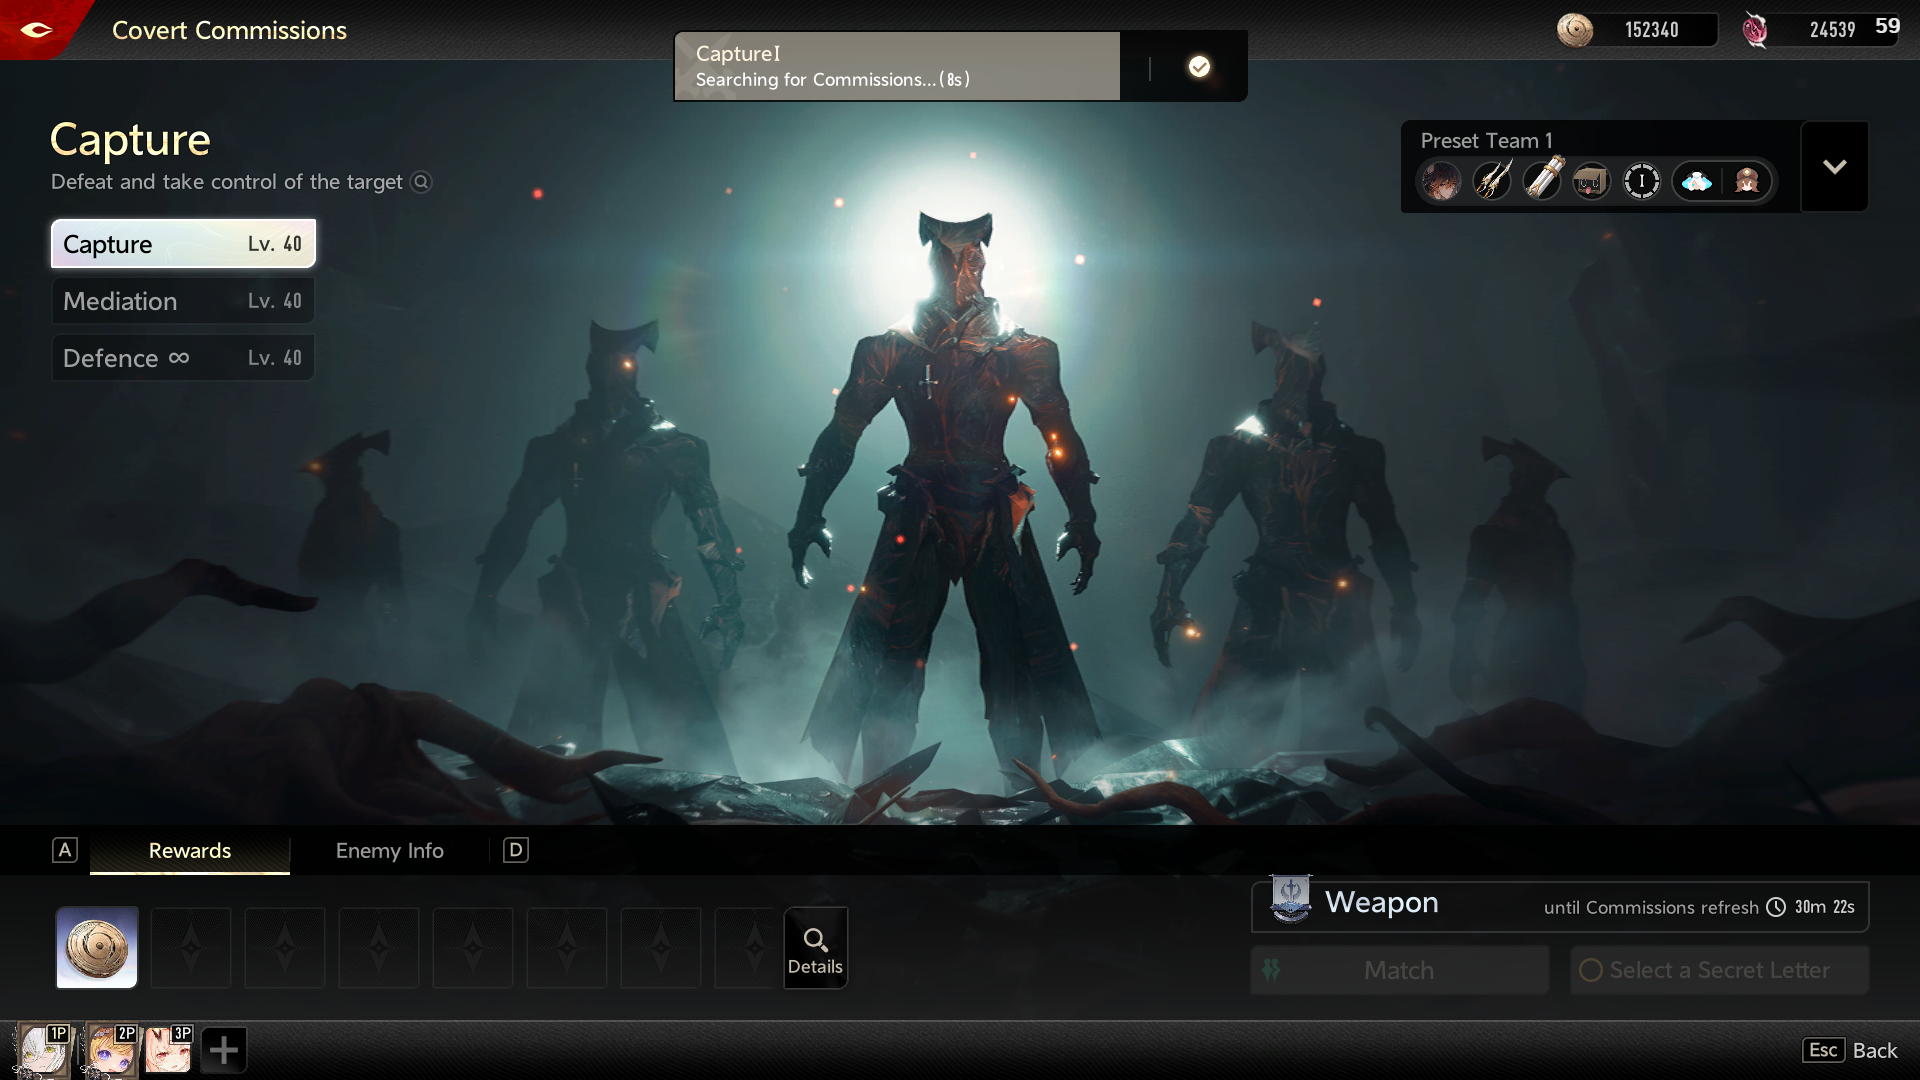Open the Weapon commission type selector
The image size is (1920, 1080).
click(x=1380, y=903)
